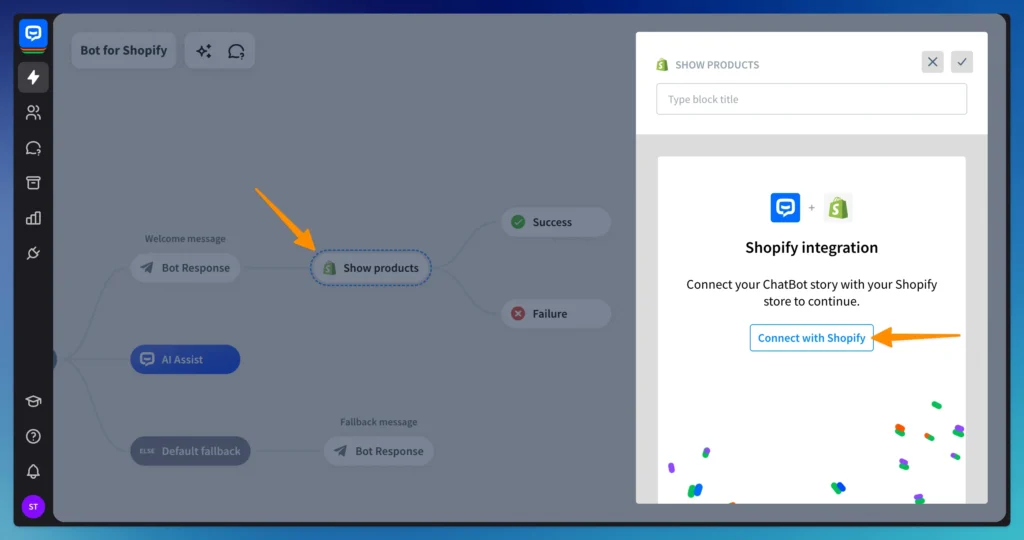Click the Bot for Shopify story name
Viewport: 1024px width, 540px height.
coord(124,51)
